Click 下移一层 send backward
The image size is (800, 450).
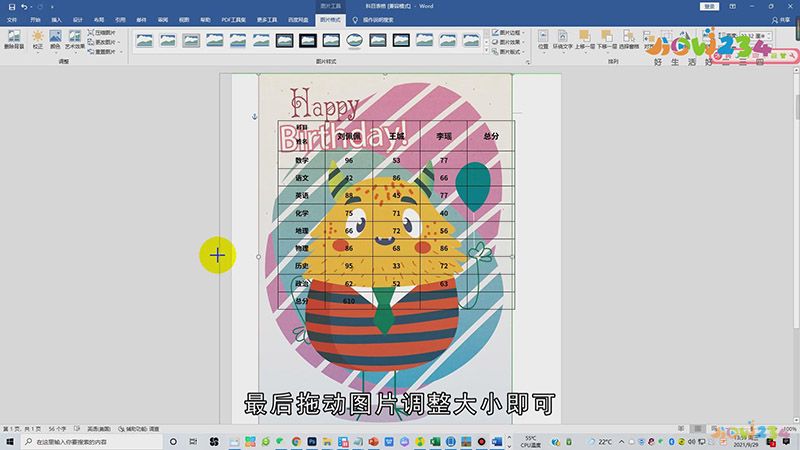click(x=606, y=40)
